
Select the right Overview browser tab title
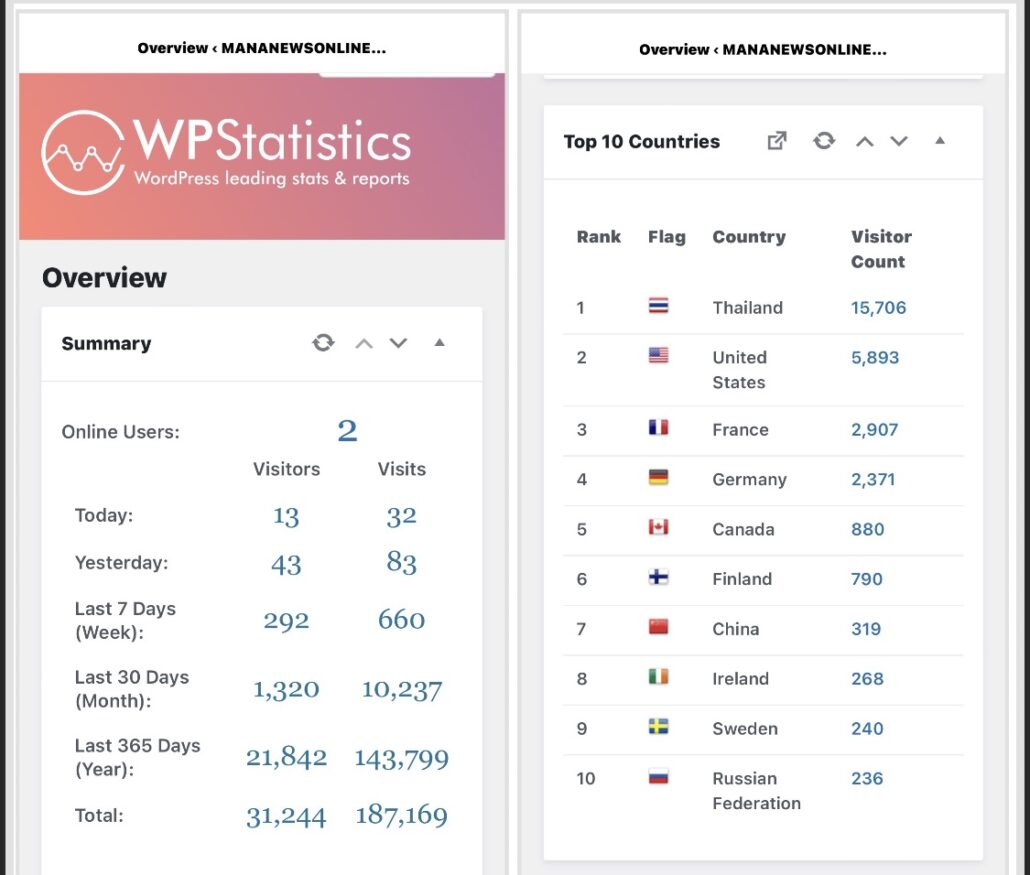coord(763,49)
